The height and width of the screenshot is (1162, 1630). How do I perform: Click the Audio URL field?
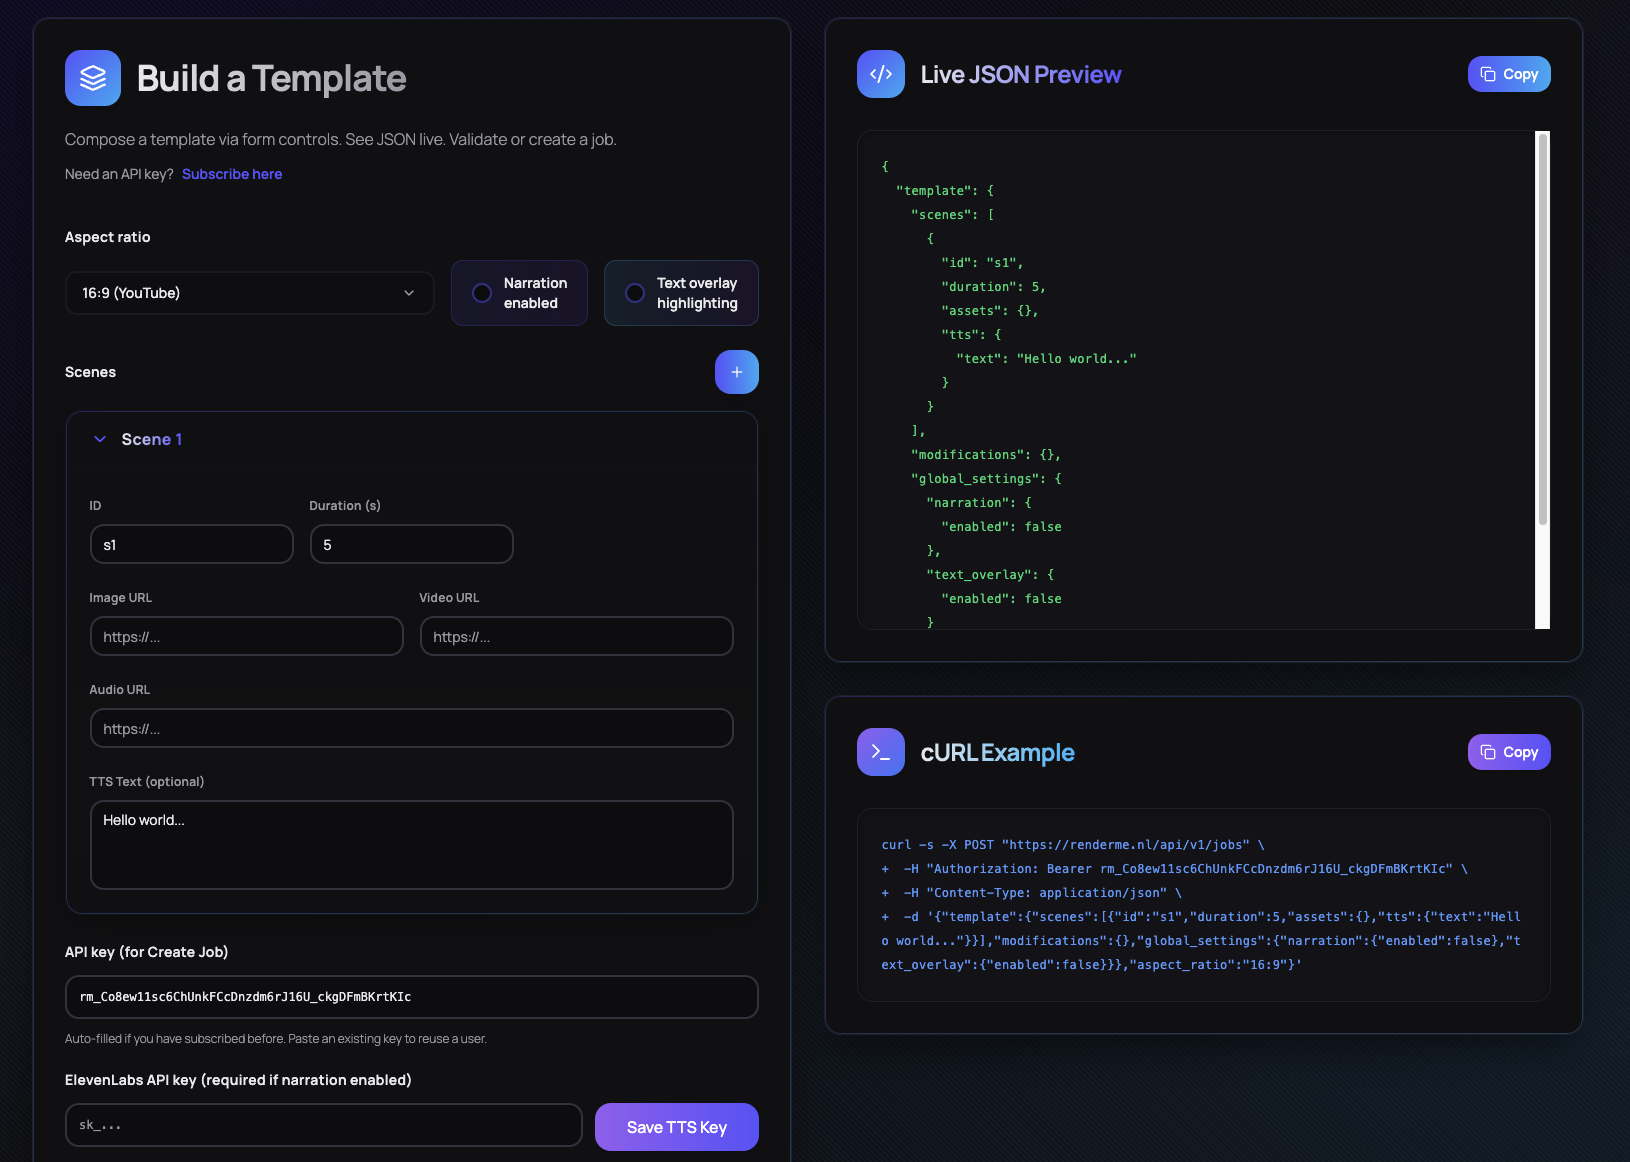point(411,727)
